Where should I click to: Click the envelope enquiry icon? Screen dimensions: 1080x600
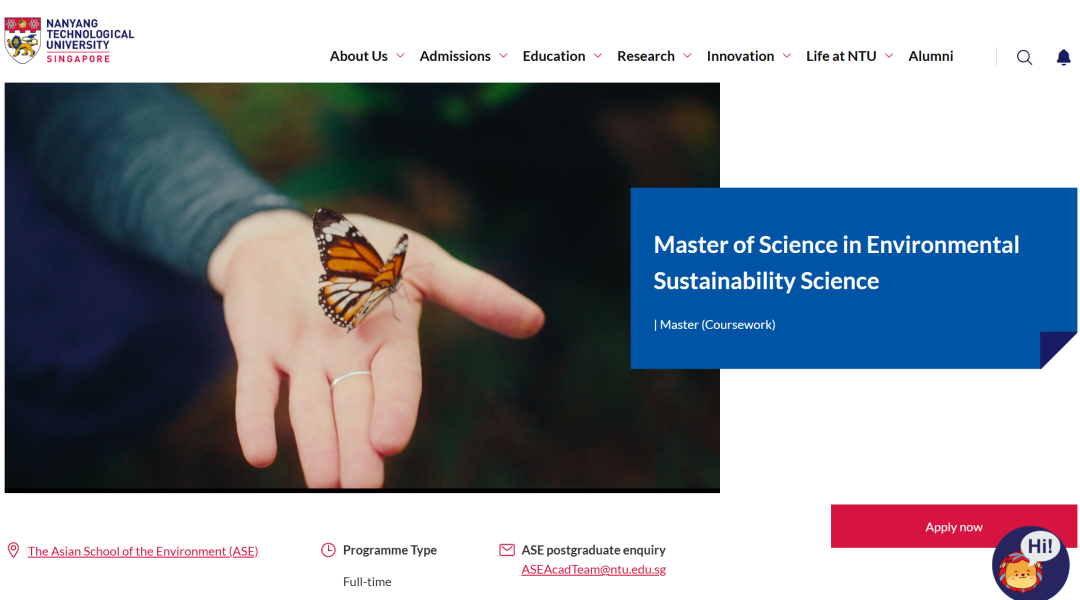coord(506,550)
